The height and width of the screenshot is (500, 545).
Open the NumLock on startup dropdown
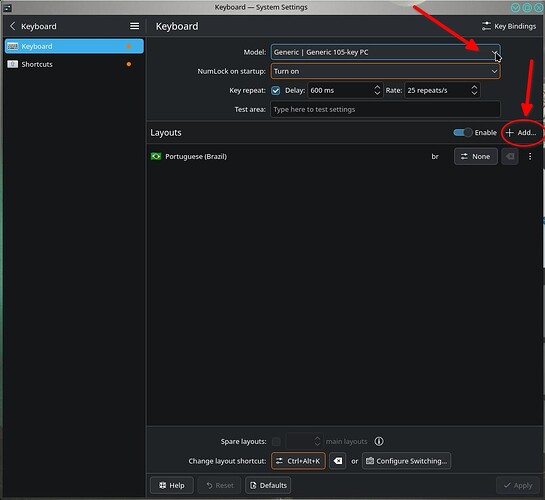point(385,71)
